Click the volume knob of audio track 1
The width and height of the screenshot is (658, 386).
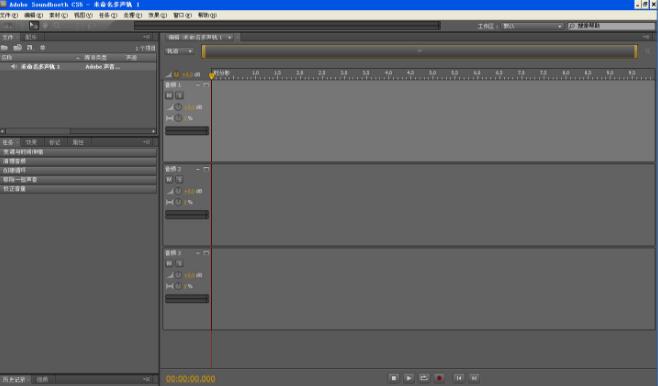178,107
